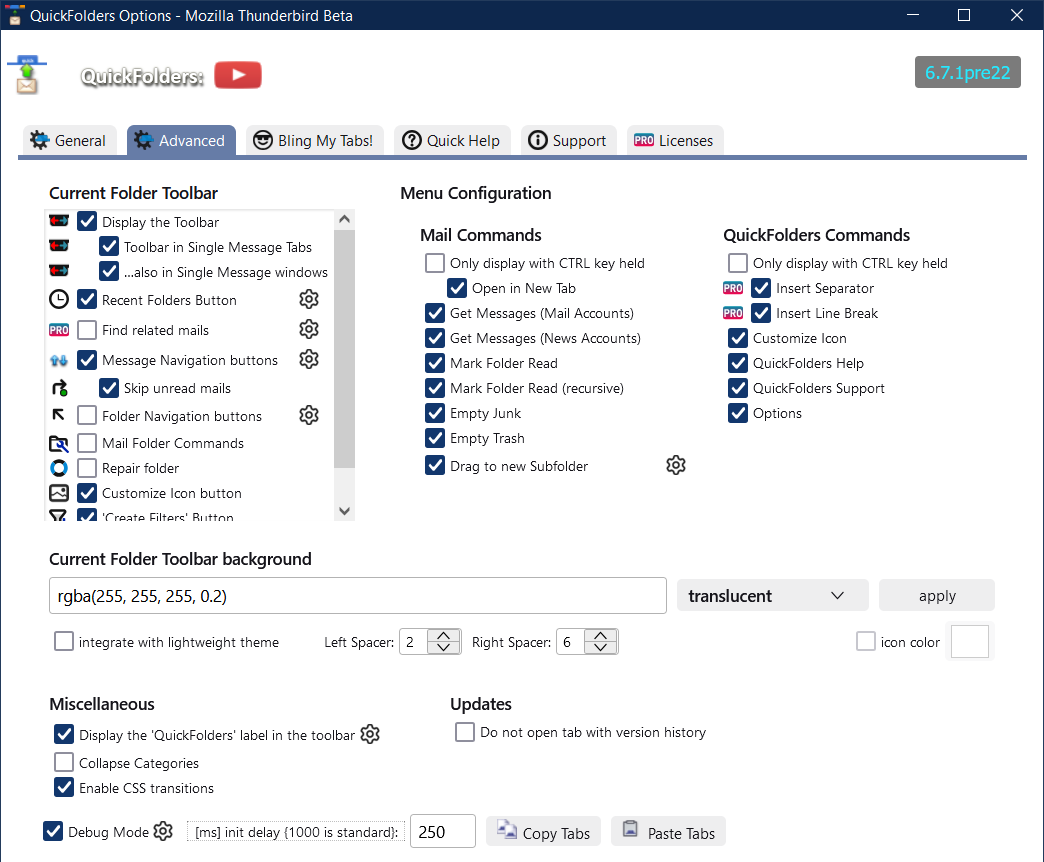Click the Paste Tabs button
Viewport: 1044px width, 862px height.
point(668,832)
